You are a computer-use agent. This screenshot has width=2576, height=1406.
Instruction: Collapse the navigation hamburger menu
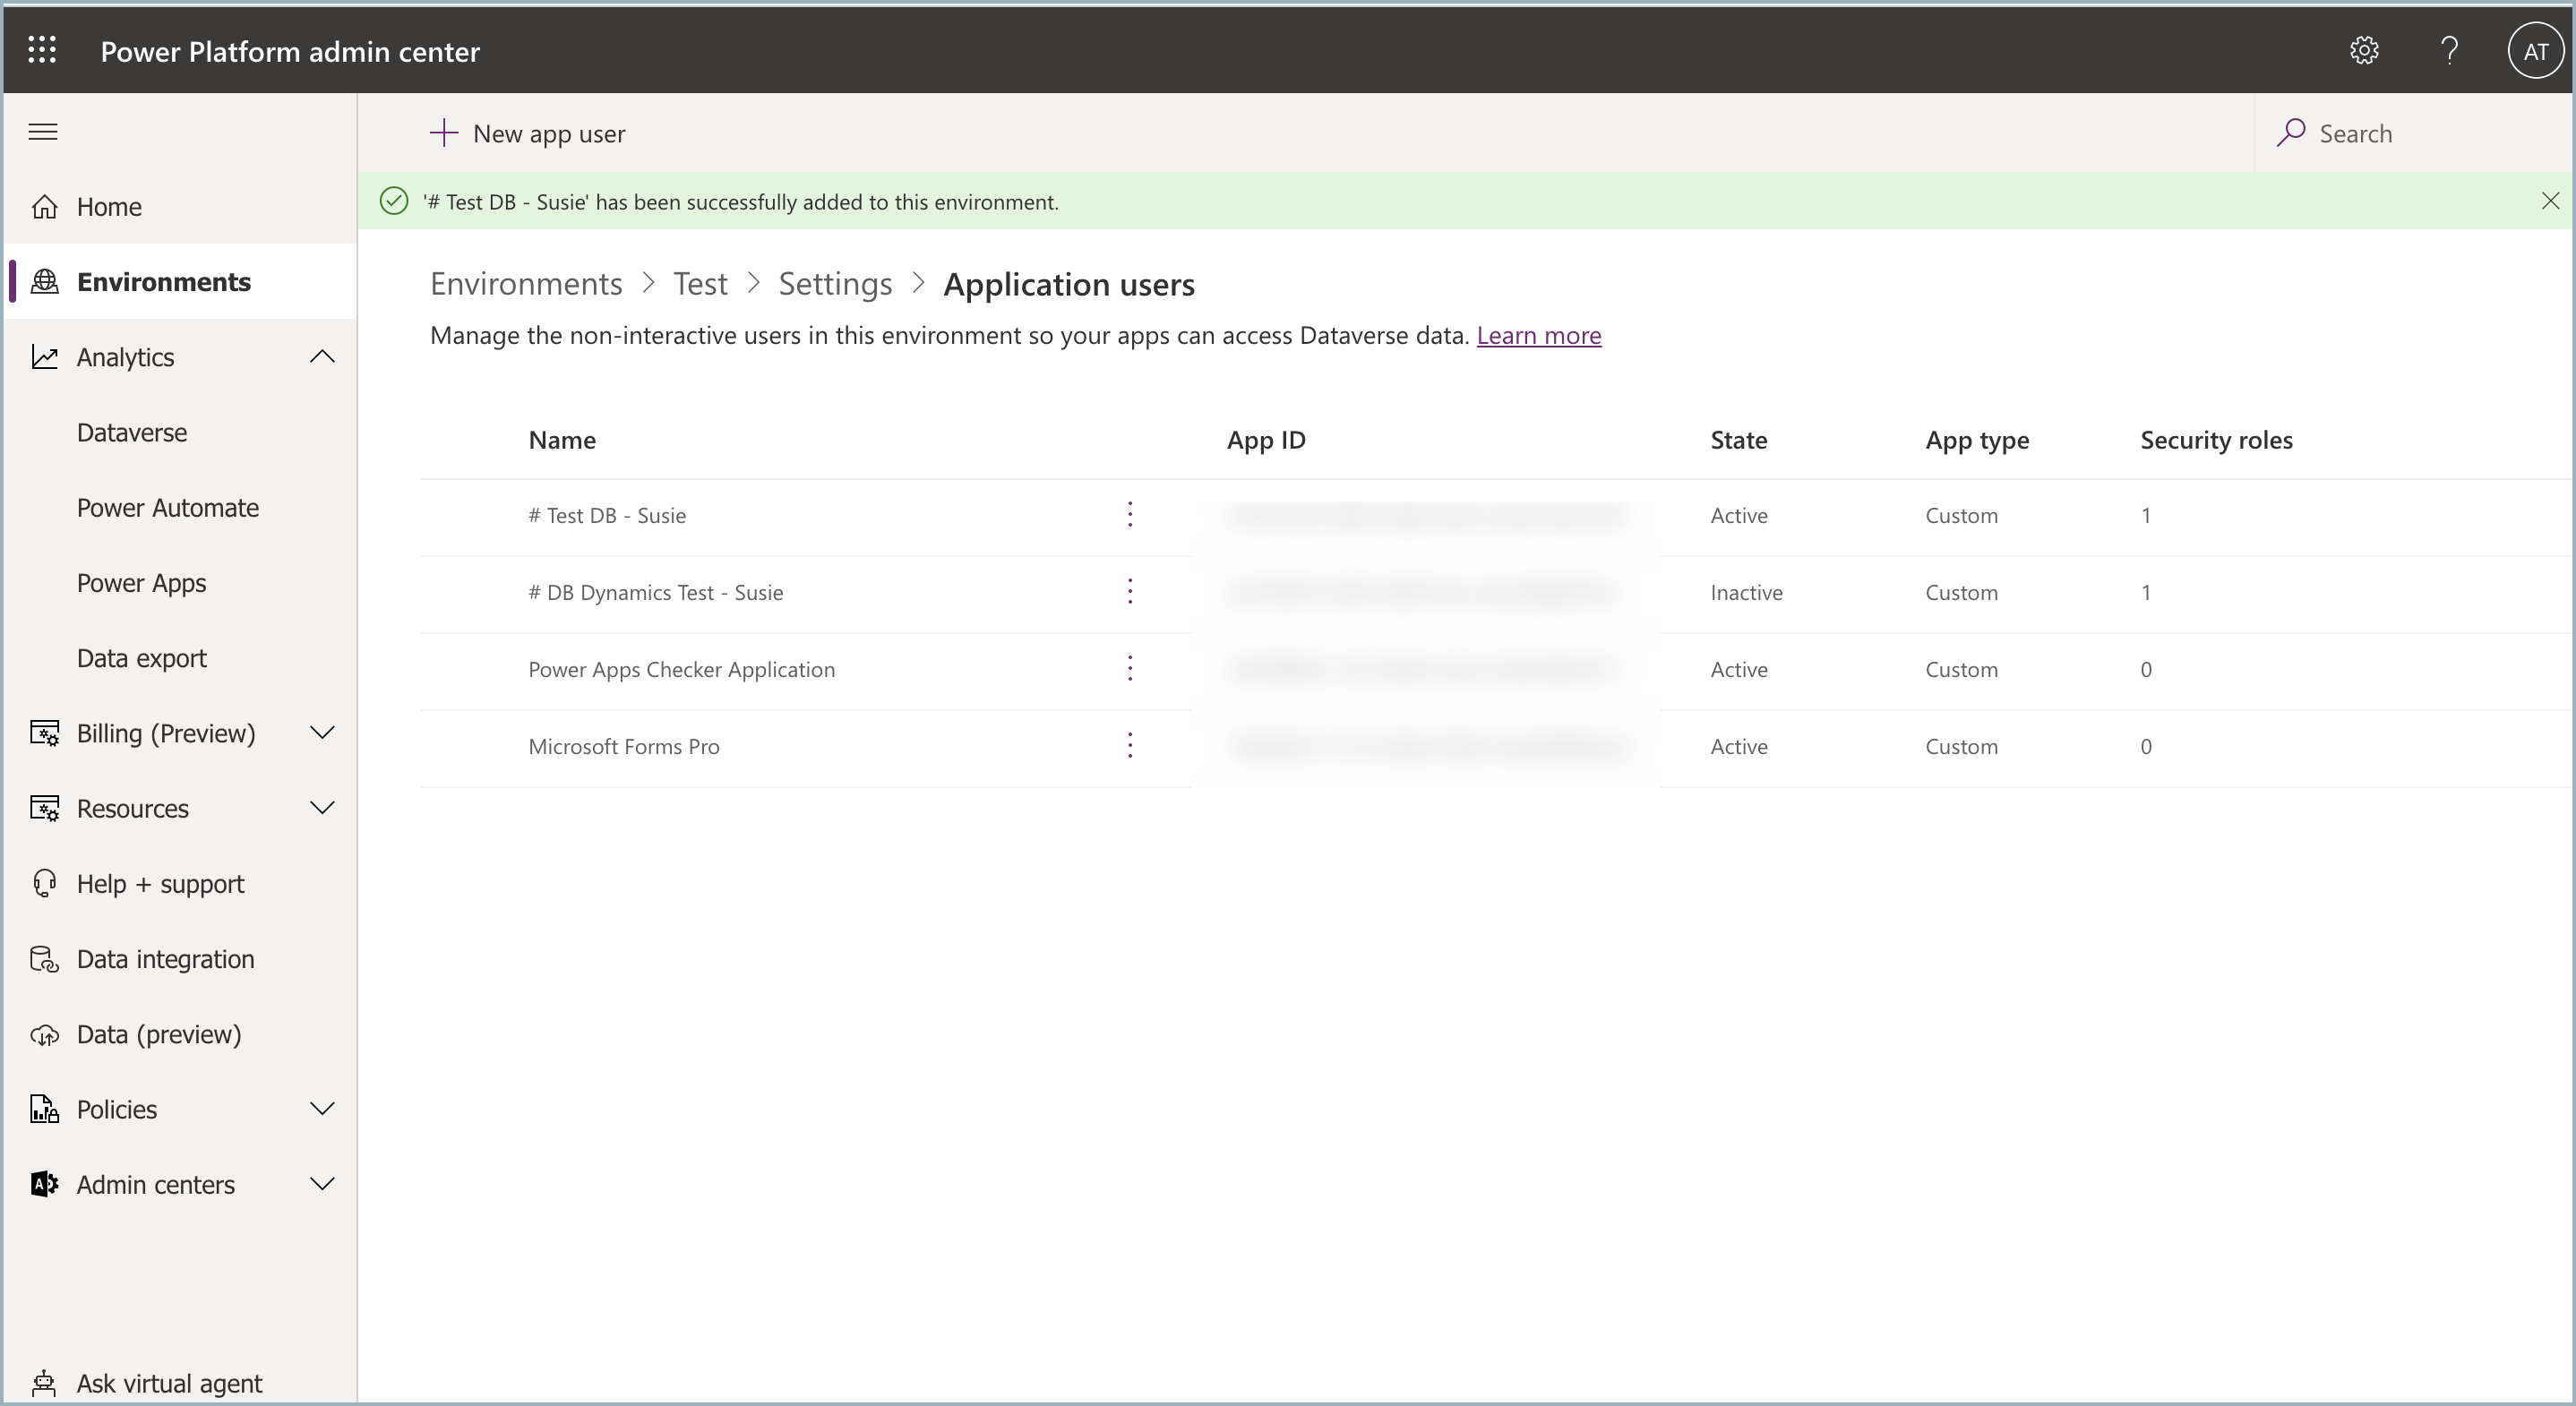click(x=43, y=131)
